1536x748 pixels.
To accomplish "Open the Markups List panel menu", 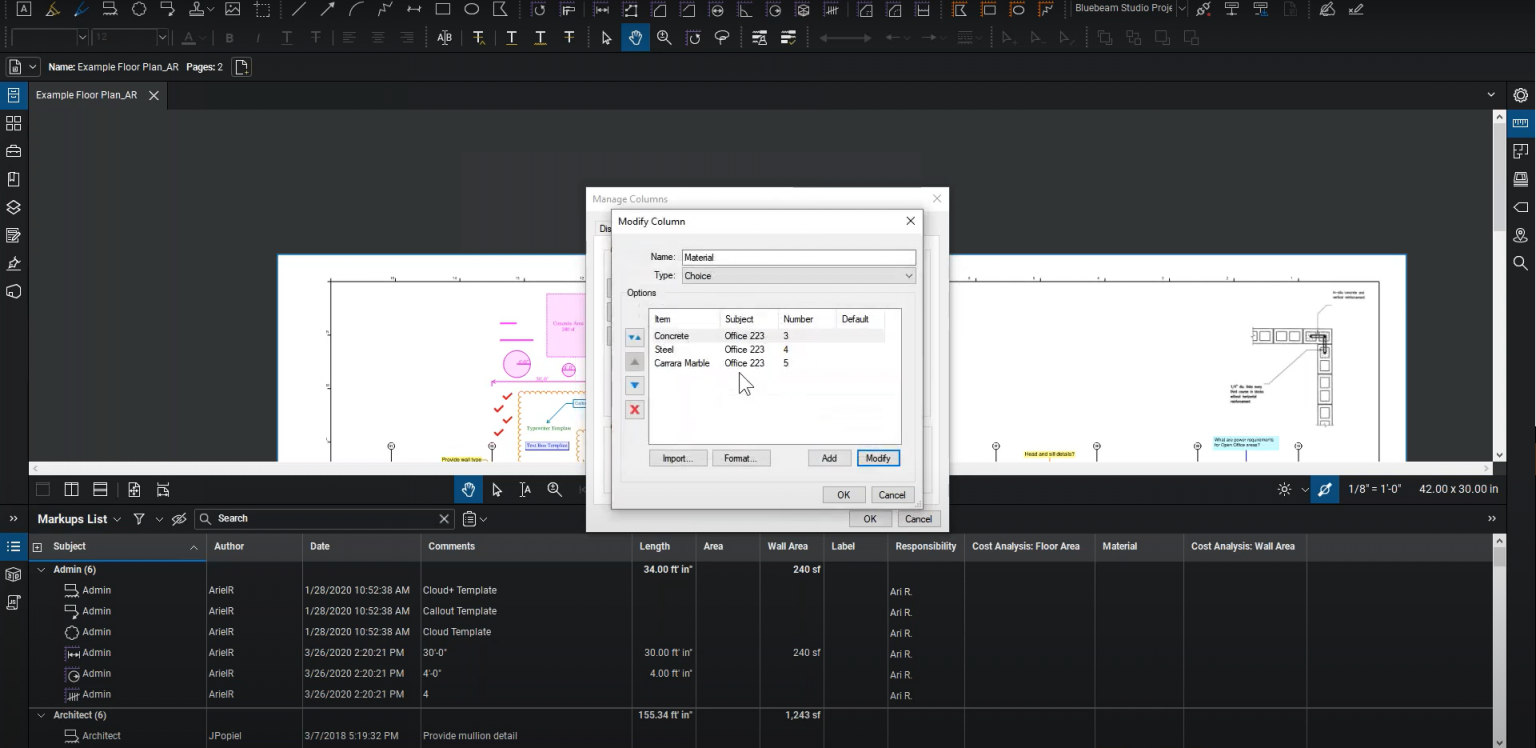I will (x=117, y=518).
